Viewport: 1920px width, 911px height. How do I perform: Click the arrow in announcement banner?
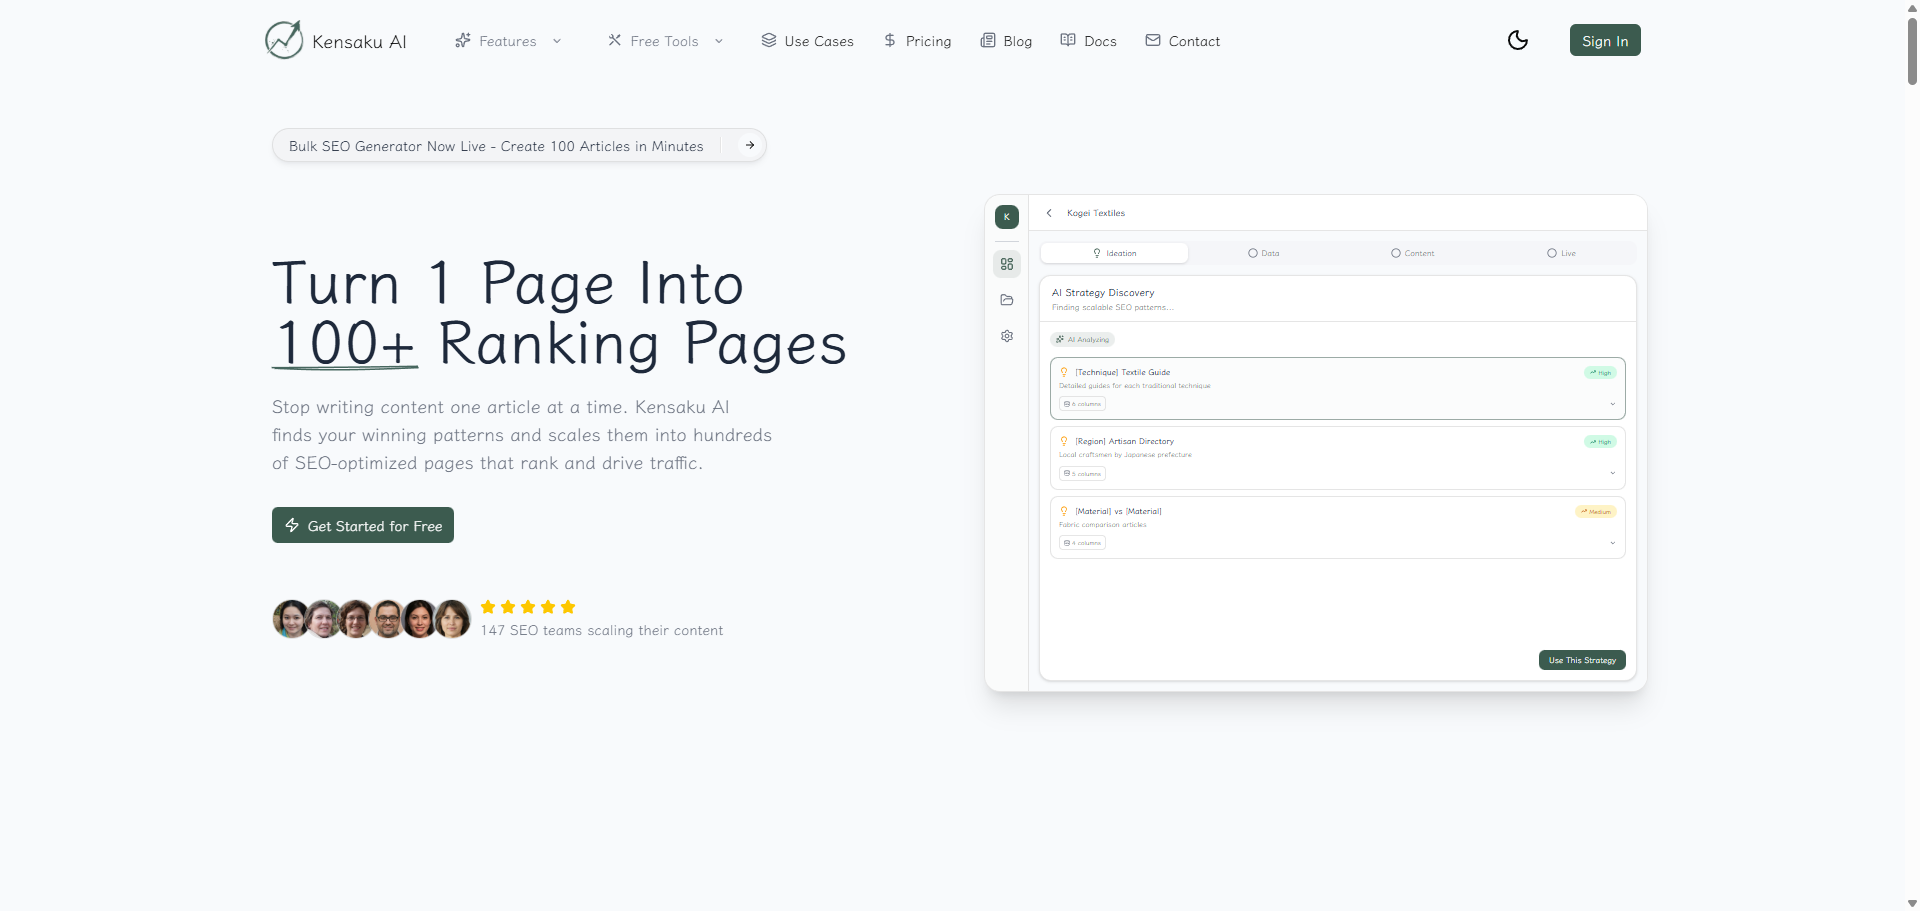tap(750, 145)
